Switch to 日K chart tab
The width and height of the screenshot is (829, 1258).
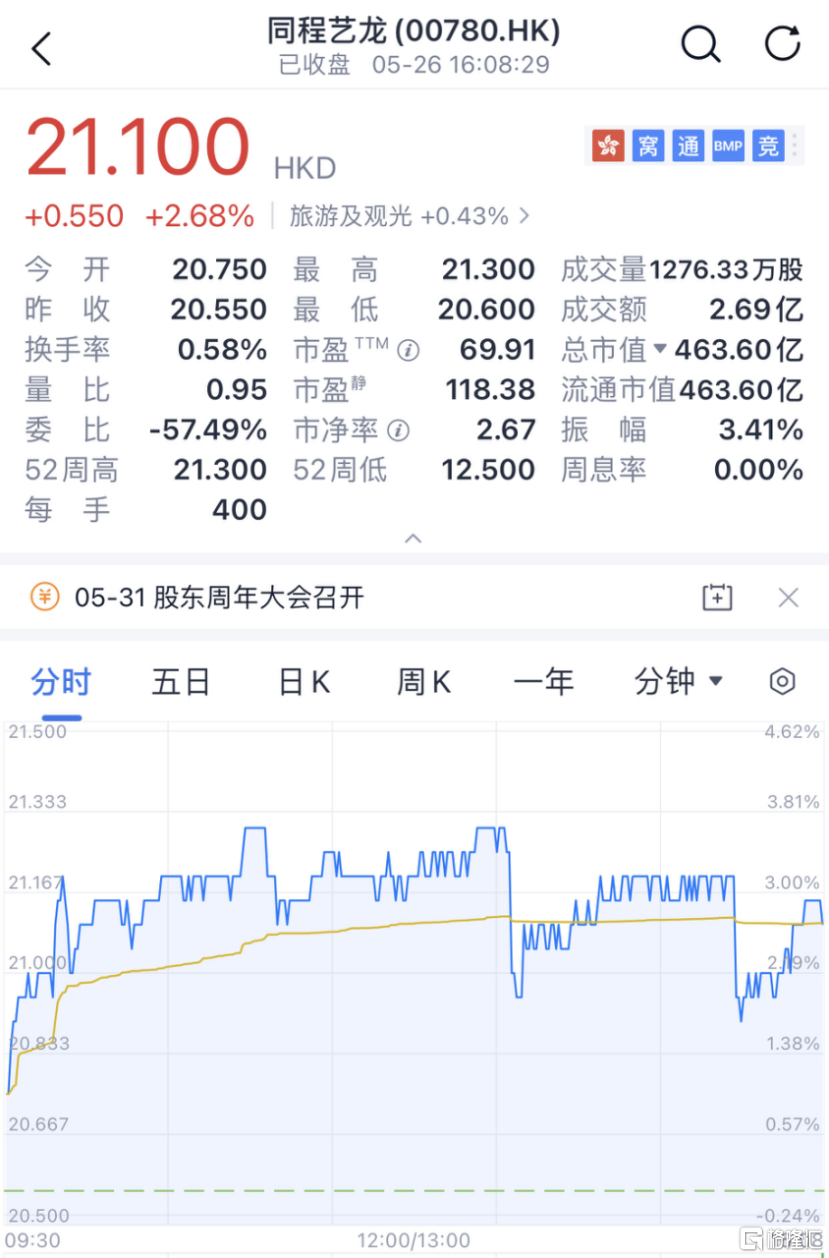click(x=304, y=682)
